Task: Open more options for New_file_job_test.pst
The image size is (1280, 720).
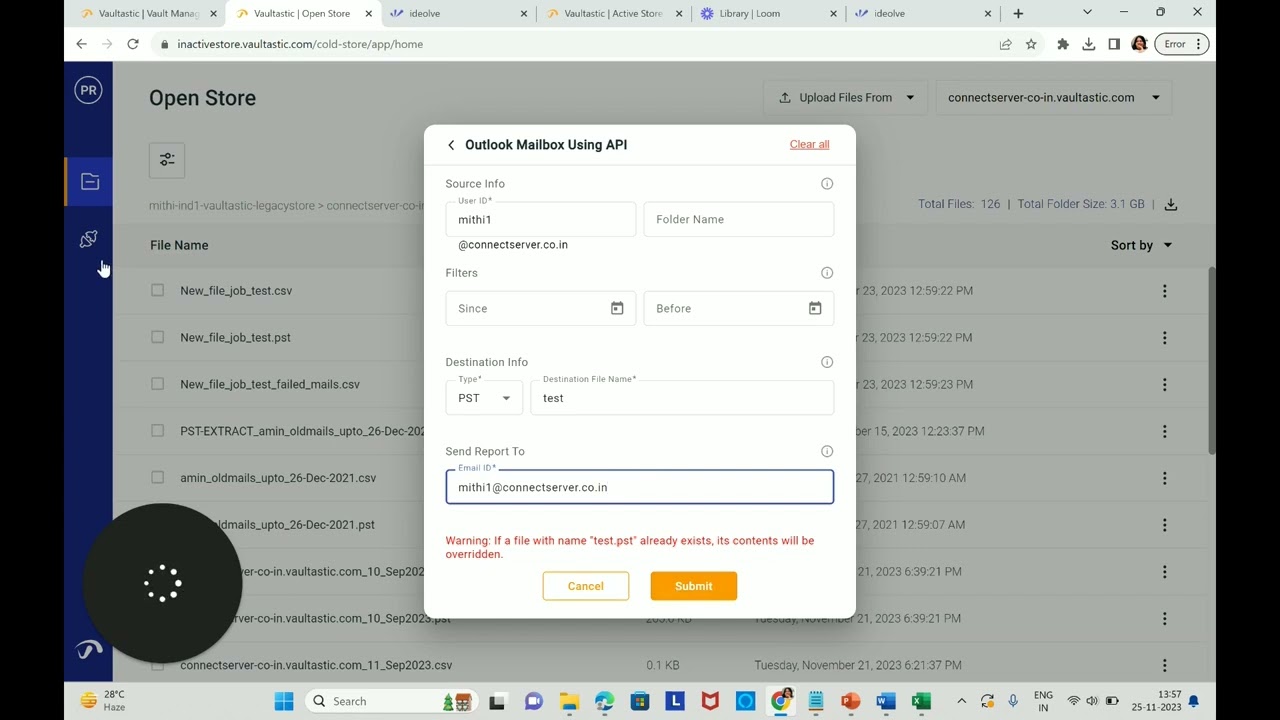Action: pos(1164,338)
